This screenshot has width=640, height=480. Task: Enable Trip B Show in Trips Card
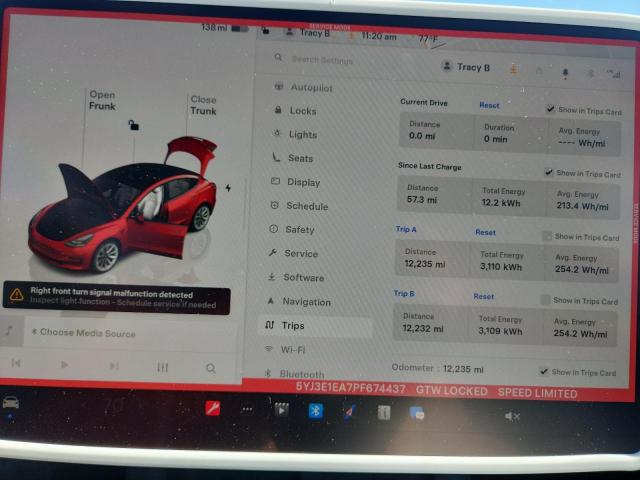[545, 300]
